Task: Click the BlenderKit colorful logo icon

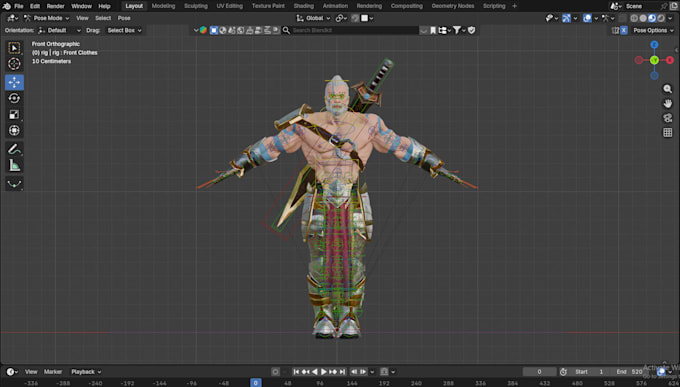Action: pos(203,30)
